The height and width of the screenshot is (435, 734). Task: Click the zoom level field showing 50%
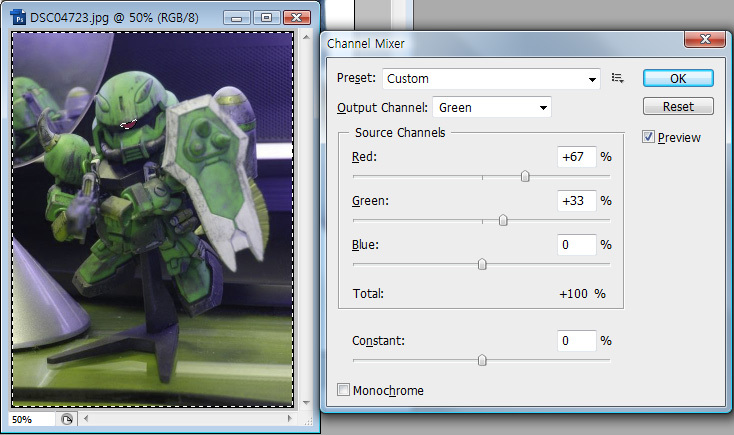pyautogui.click(x=31, y=419)
